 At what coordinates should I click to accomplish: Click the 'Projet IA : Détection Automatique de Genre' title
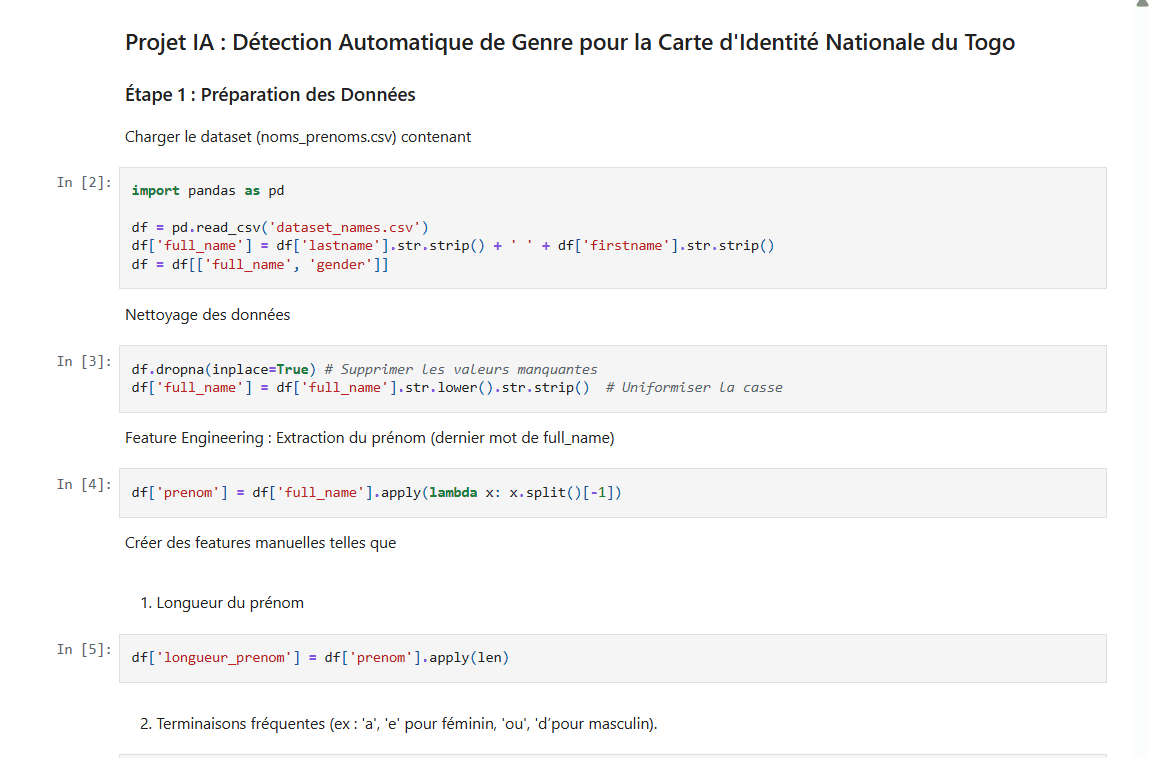click(569, 43)
